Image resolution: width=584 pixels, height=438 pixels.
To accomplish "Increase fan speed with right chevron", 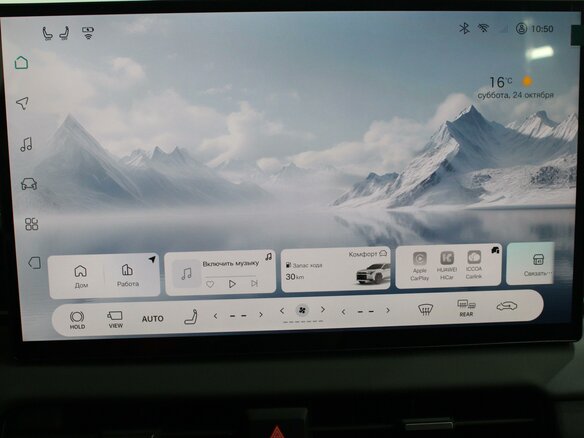I will 323,310.
